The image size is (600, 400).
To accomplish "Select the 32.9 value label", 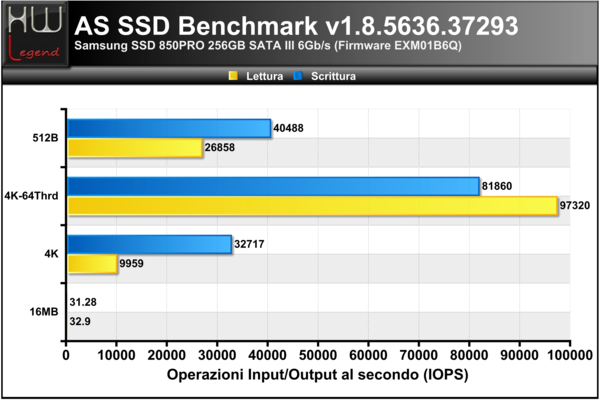I will (x=80, y=322).
